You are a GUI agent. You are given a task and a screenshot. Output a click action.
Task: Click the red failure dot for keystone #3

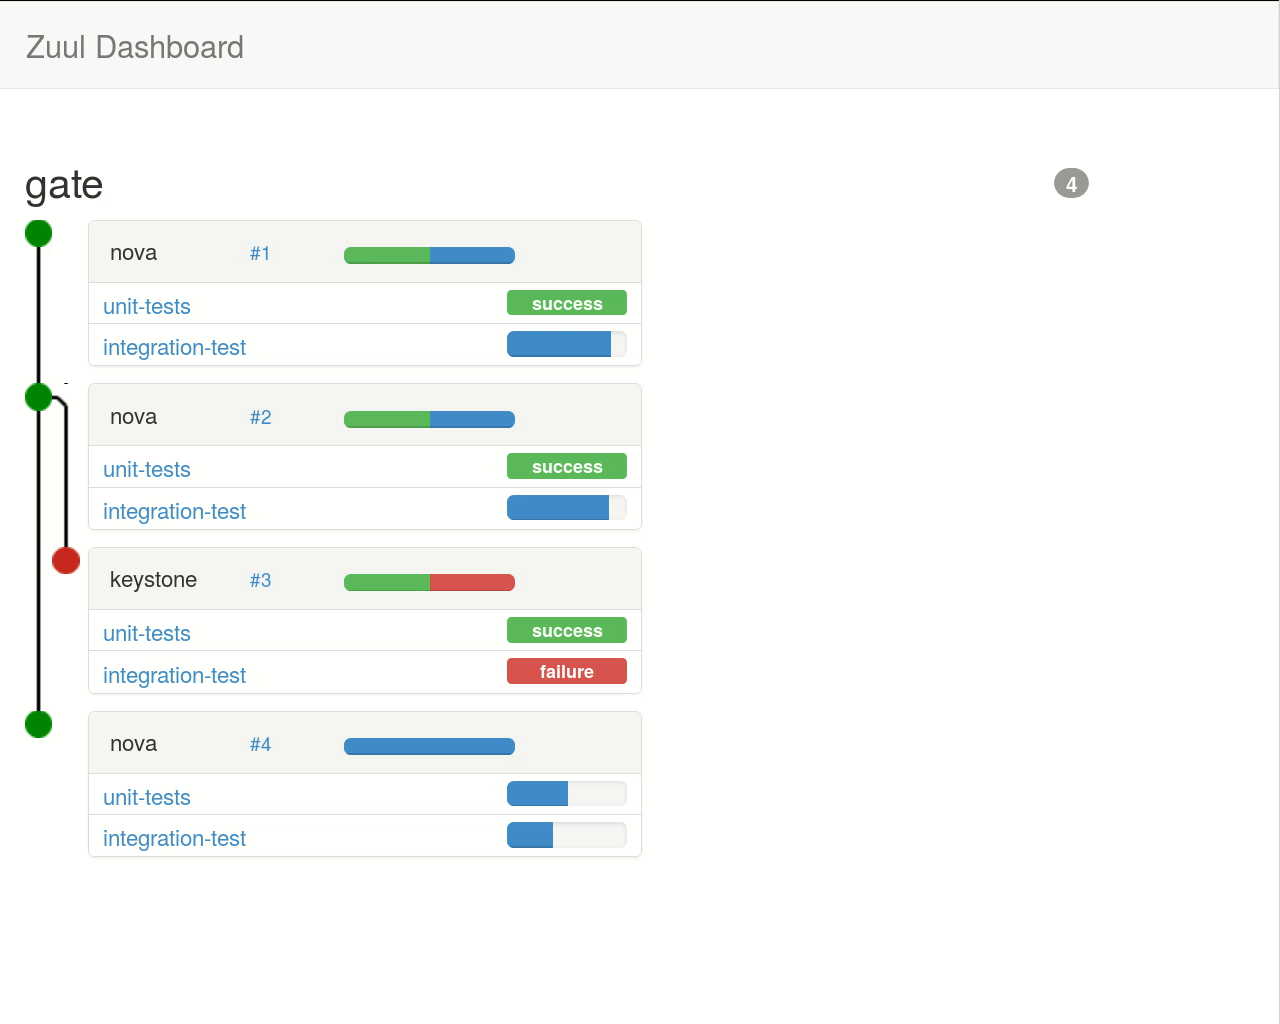point(66,560)
